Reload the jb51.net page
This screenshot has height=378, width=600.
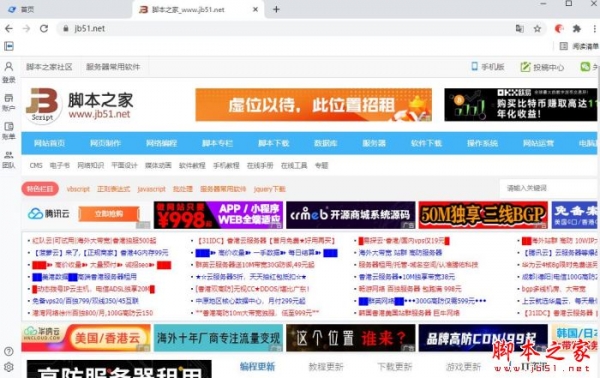pyautogui.click(x=44, y=28)
